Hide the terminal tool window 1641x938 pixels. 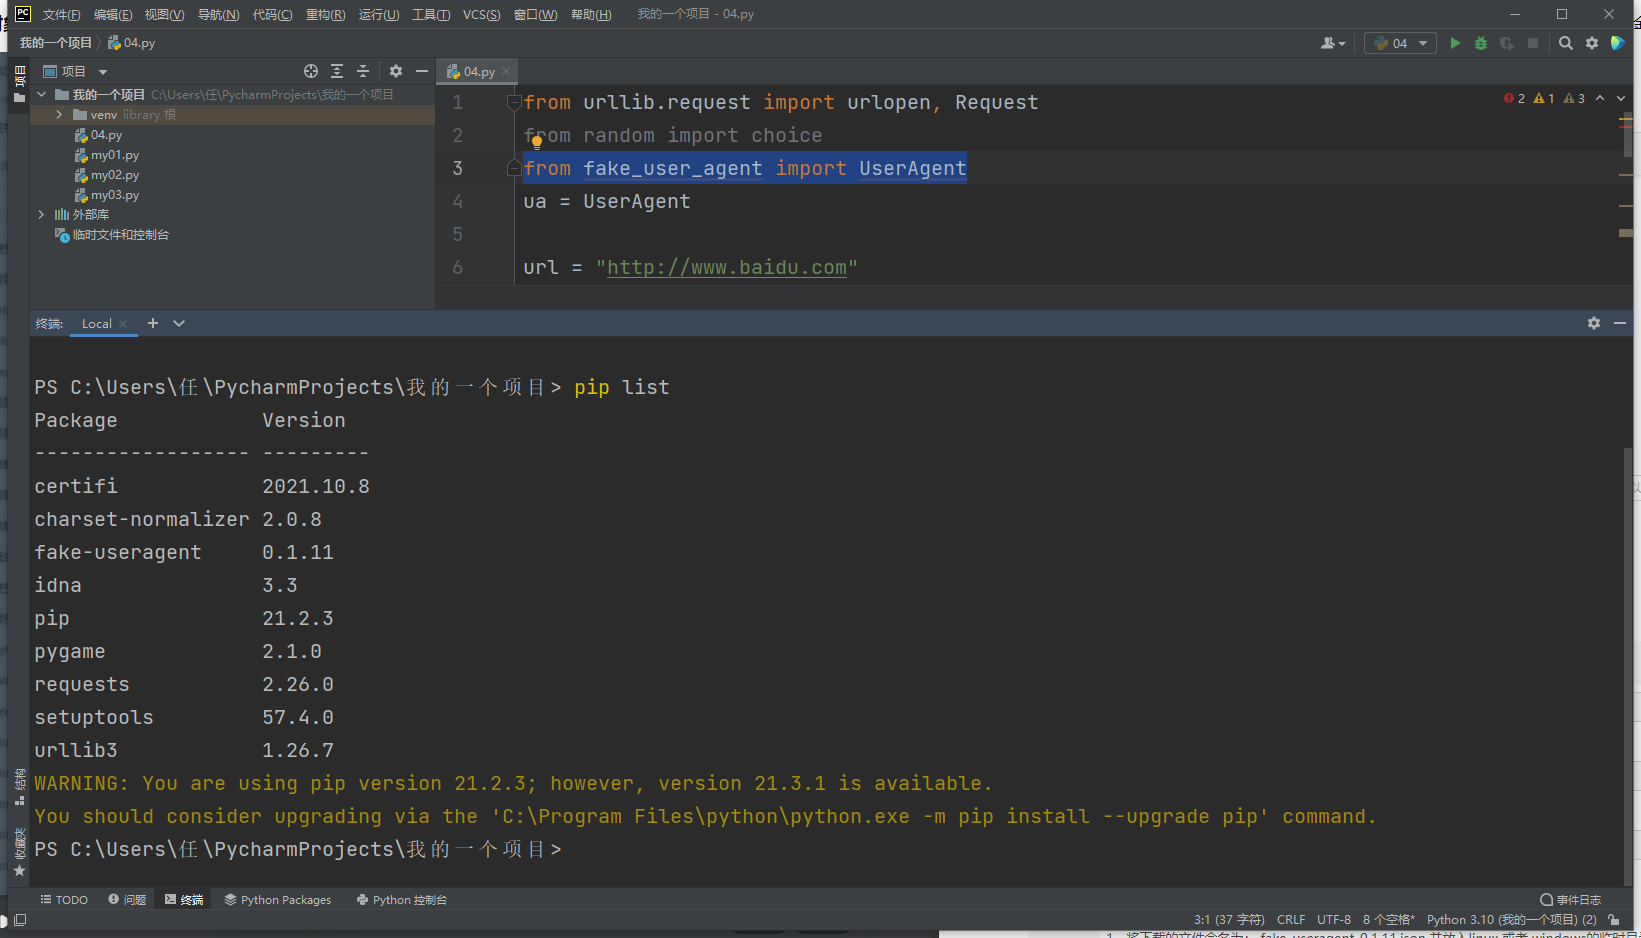click(x=1620, y=323)
